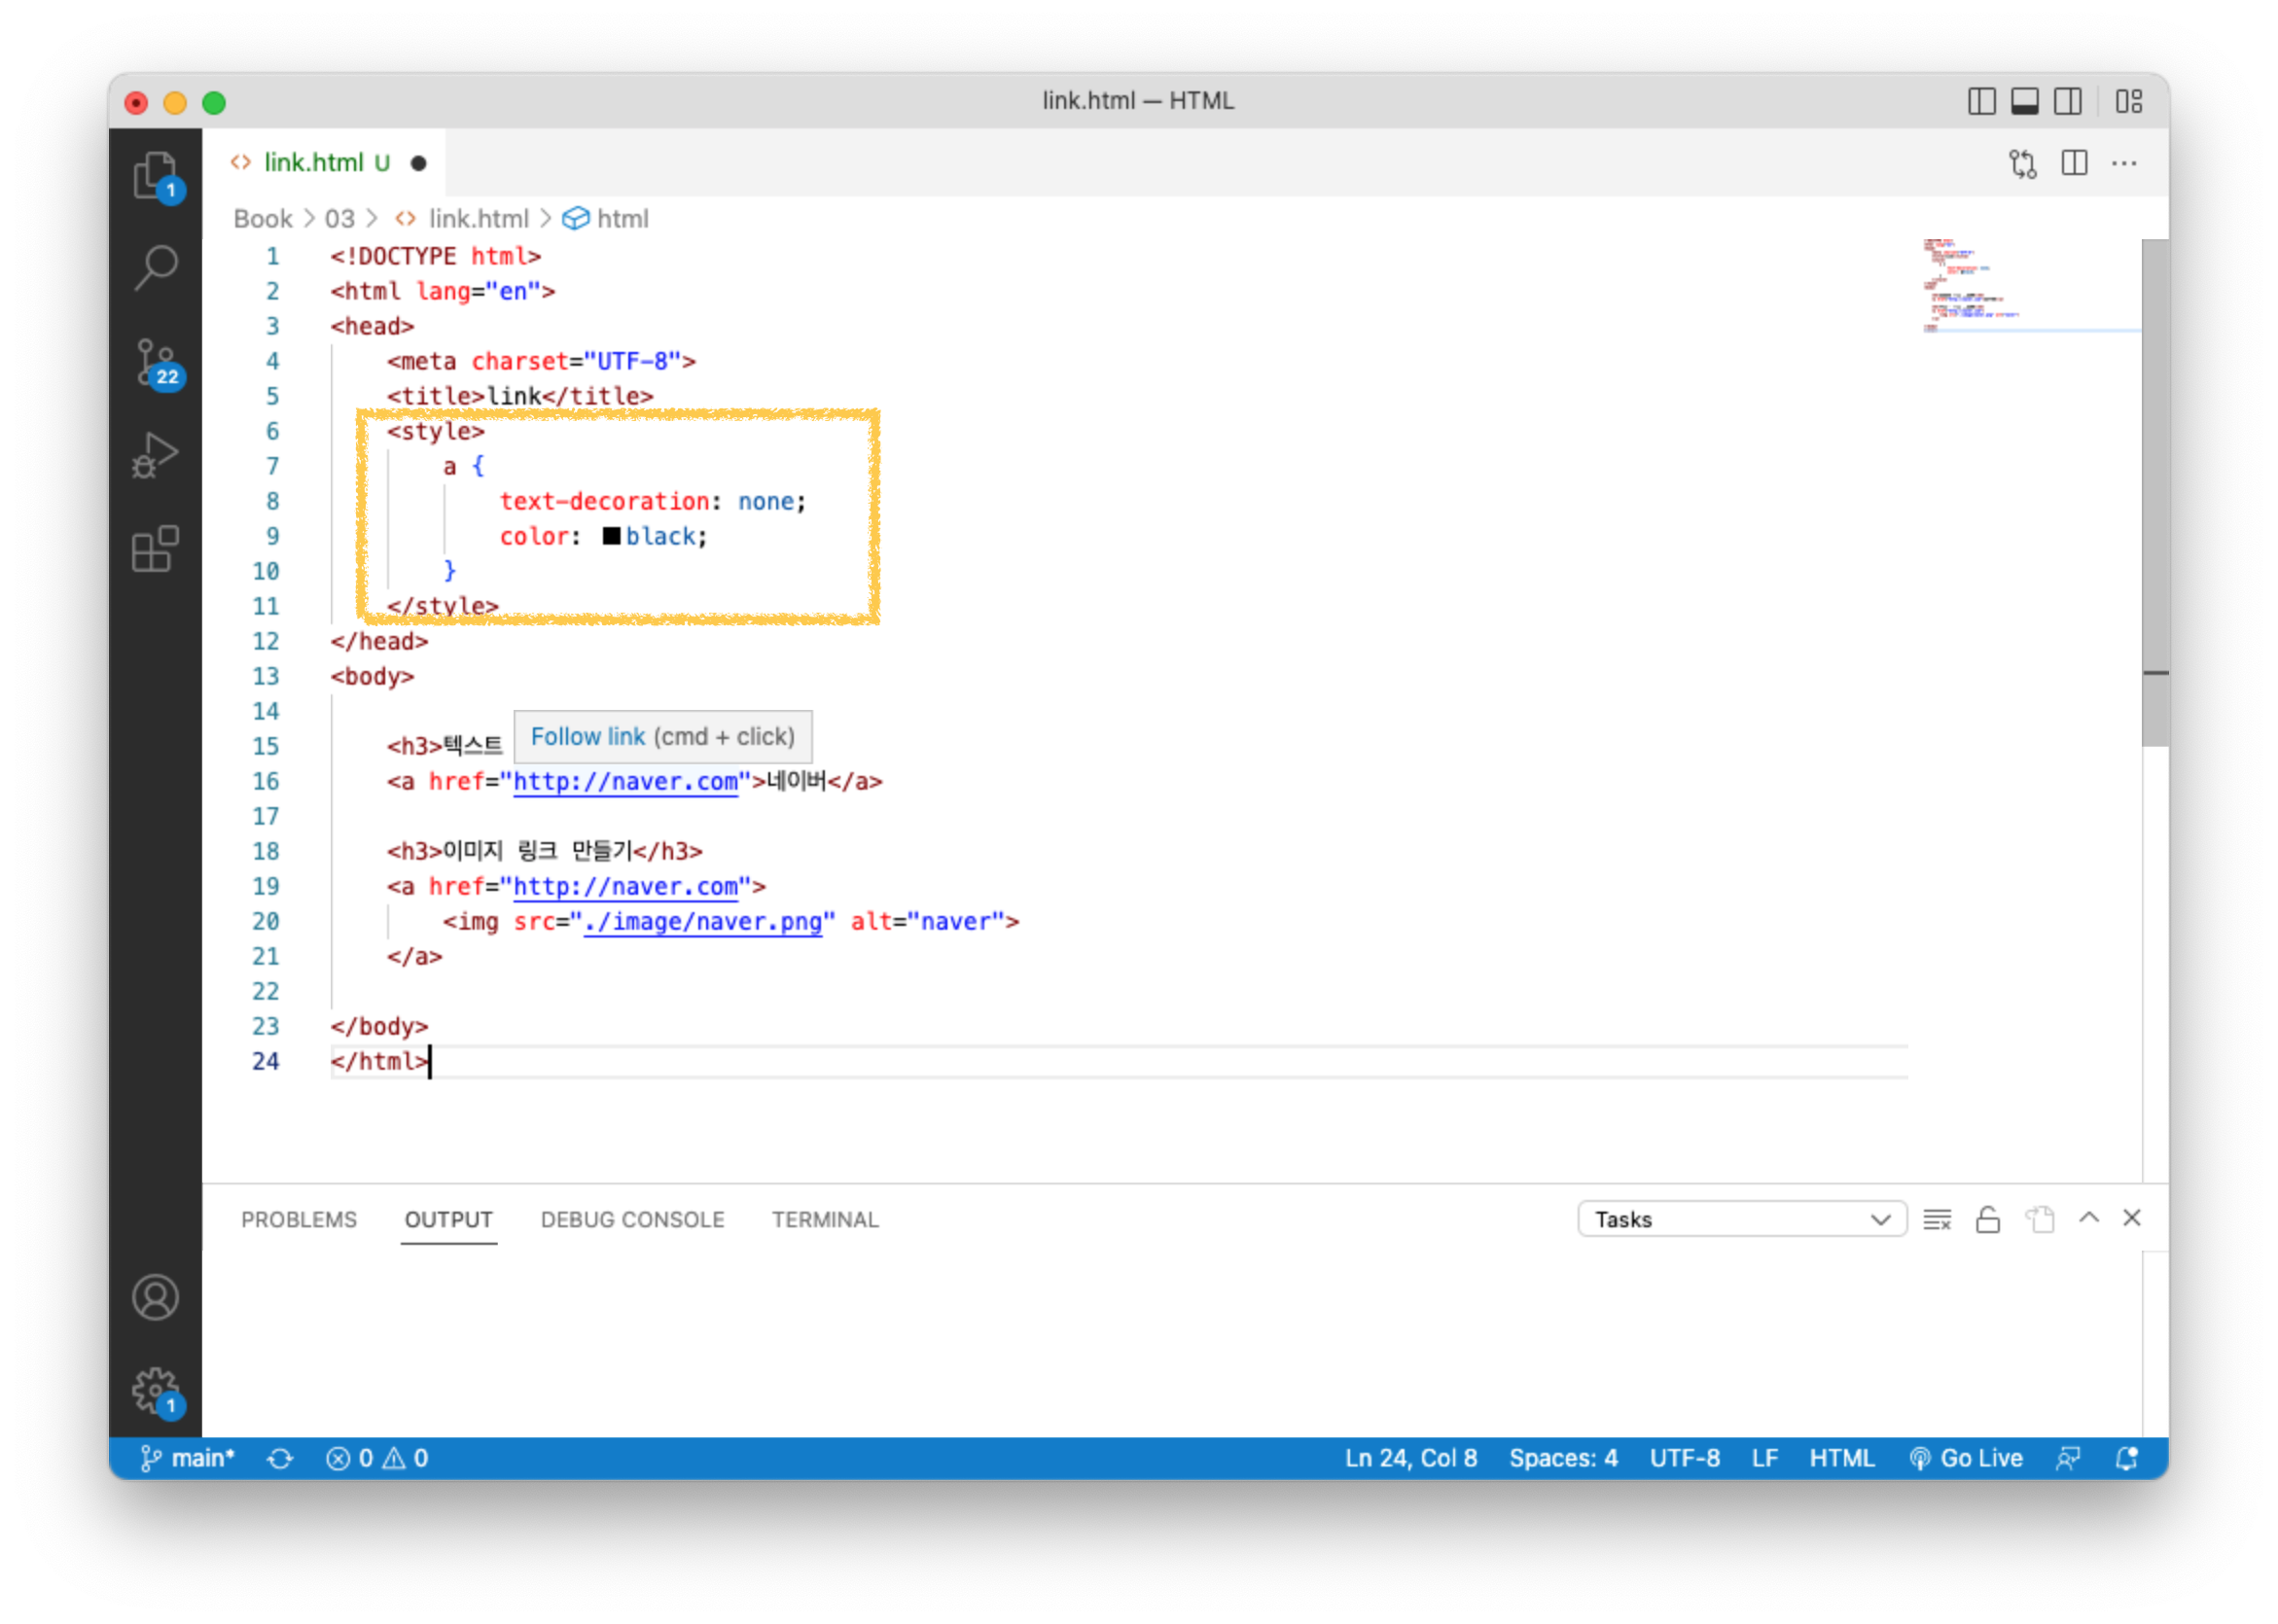This screenshot has width=2278, height=1624.
Task: Open the Run and Debug view
Action: point(155,456)
